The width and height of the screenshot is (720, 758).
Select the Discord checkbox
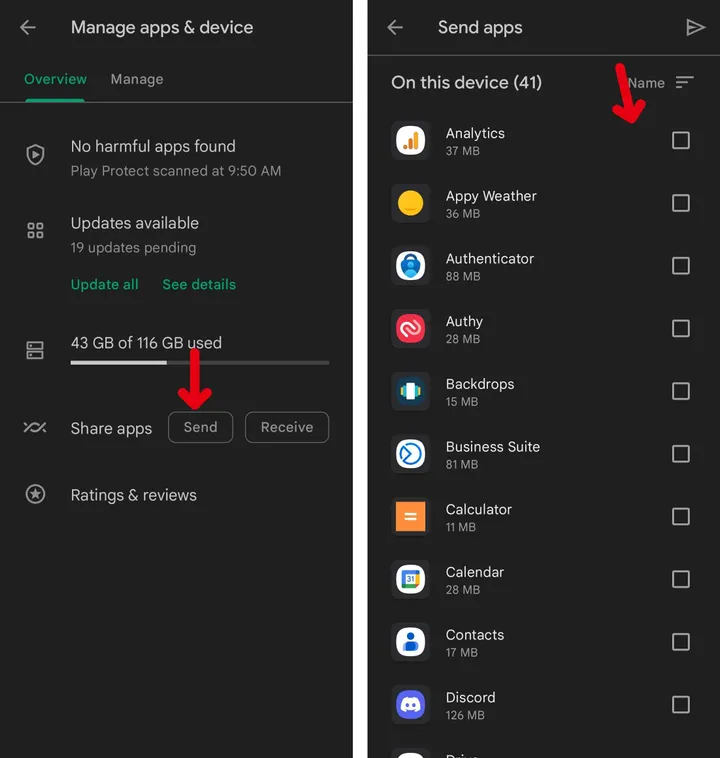coord(681,704)
